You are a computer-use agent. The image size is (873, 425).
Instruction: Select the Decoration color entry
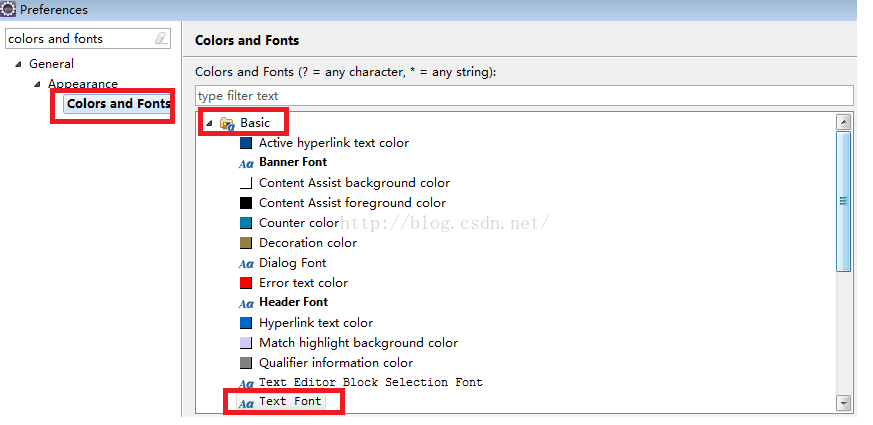[x=308, y=243]
